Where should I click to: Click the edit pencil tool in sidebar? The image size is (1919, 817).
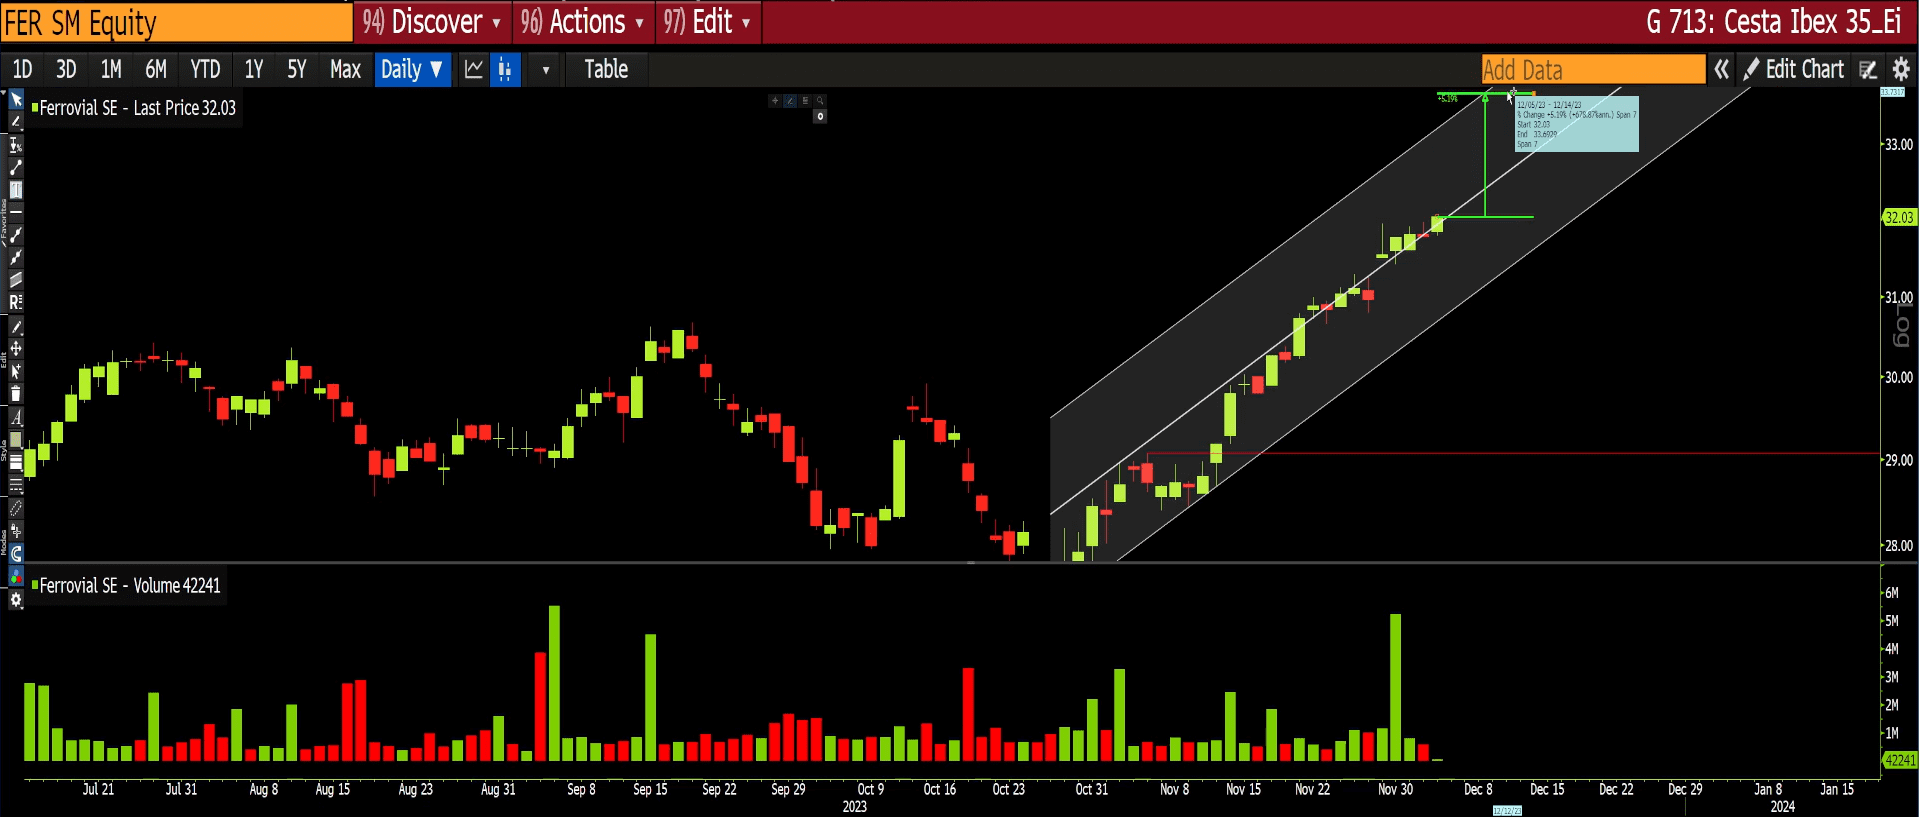(16, 327)
